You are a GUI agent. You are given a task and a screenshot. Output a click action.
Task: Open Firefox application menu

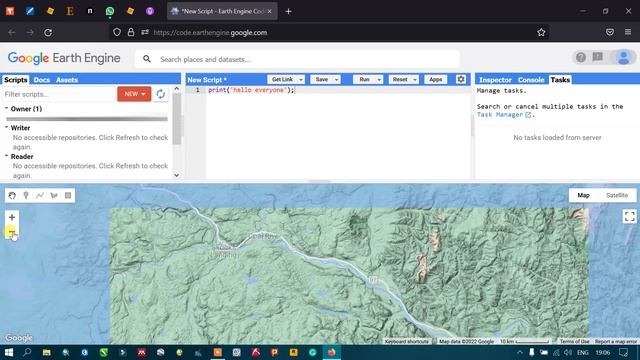click(x=628, y=32)
